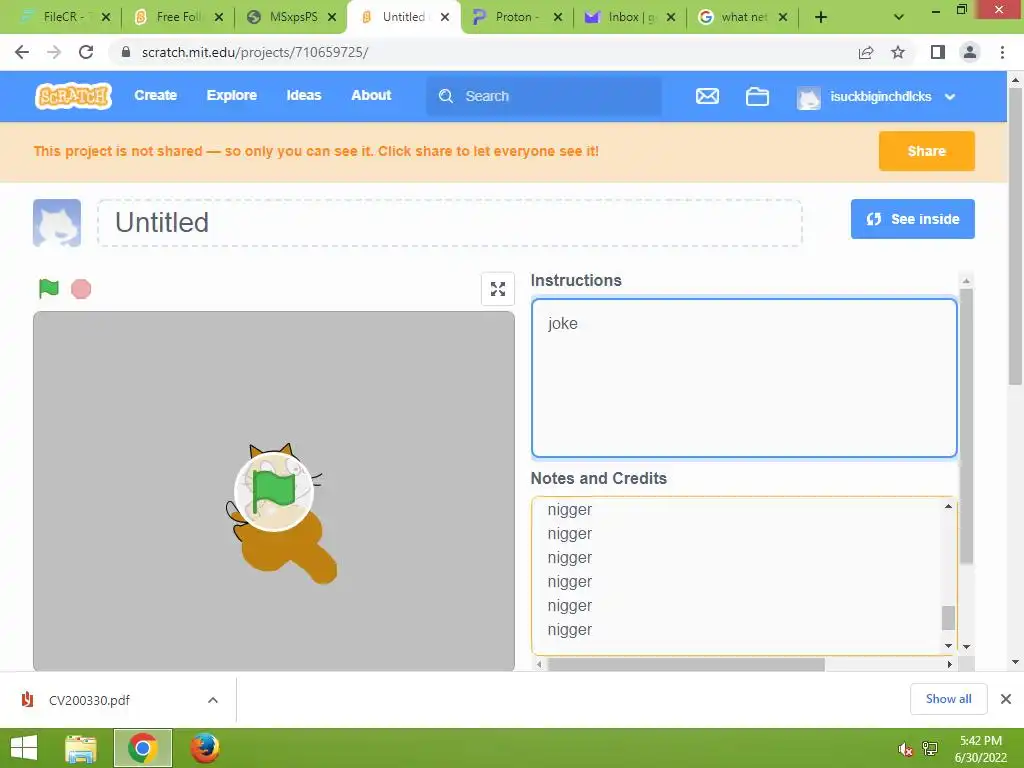Enter full screen mode for the stage
The image size is (1024, 768).
(x=498, y=289)
